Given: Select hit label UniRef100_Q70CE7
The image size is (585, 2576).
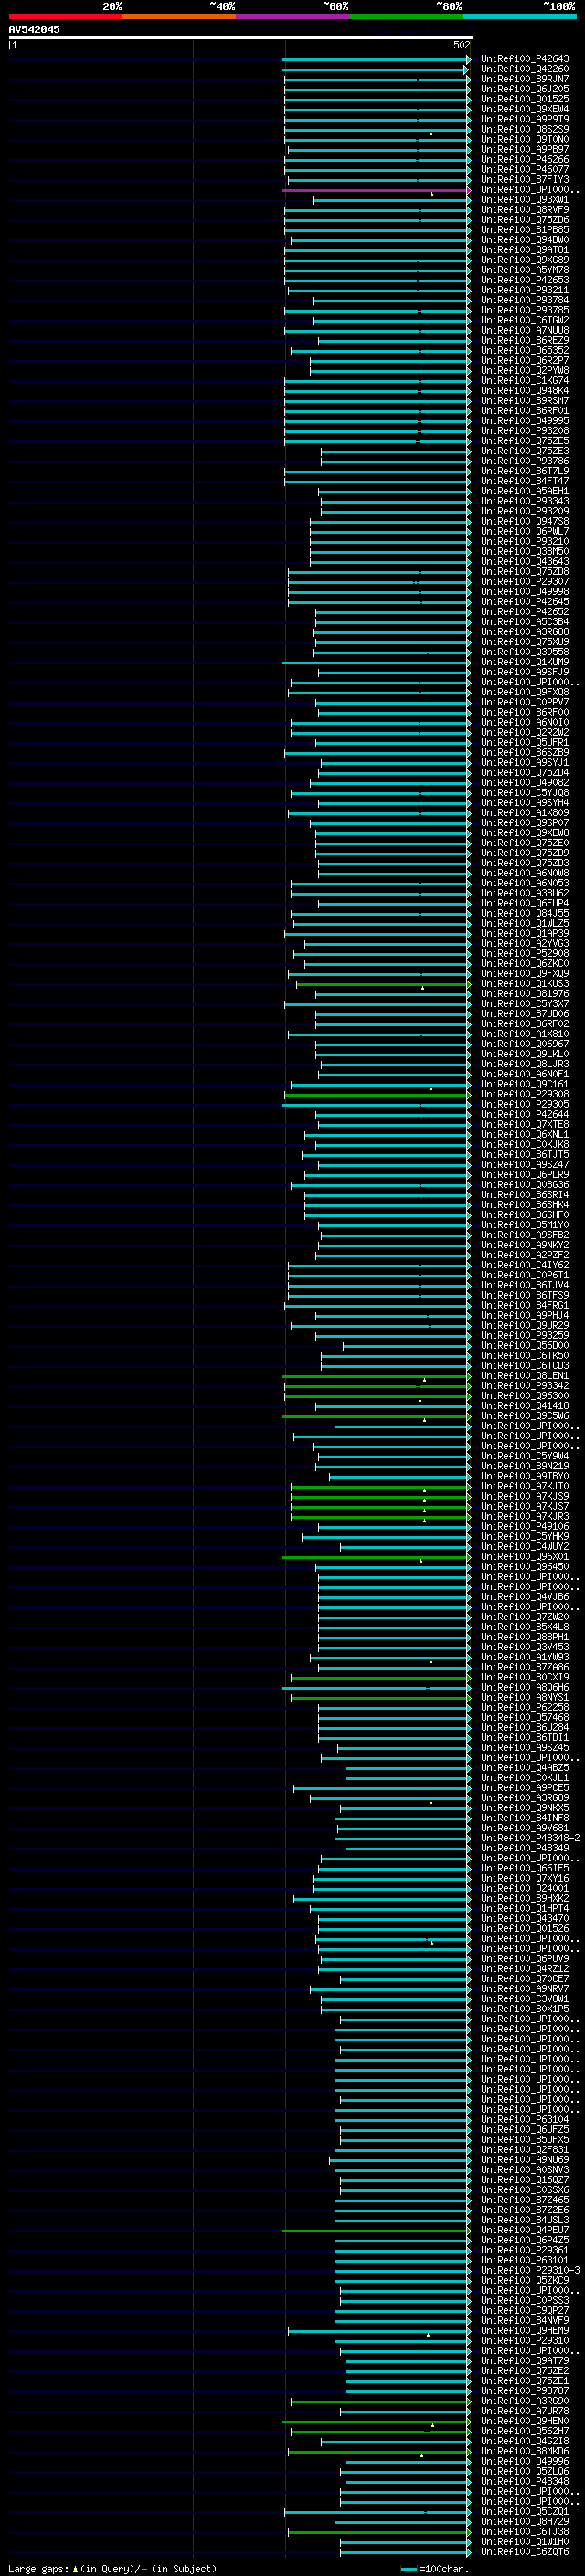Looking at the screenshot, I should point(525,1979).
